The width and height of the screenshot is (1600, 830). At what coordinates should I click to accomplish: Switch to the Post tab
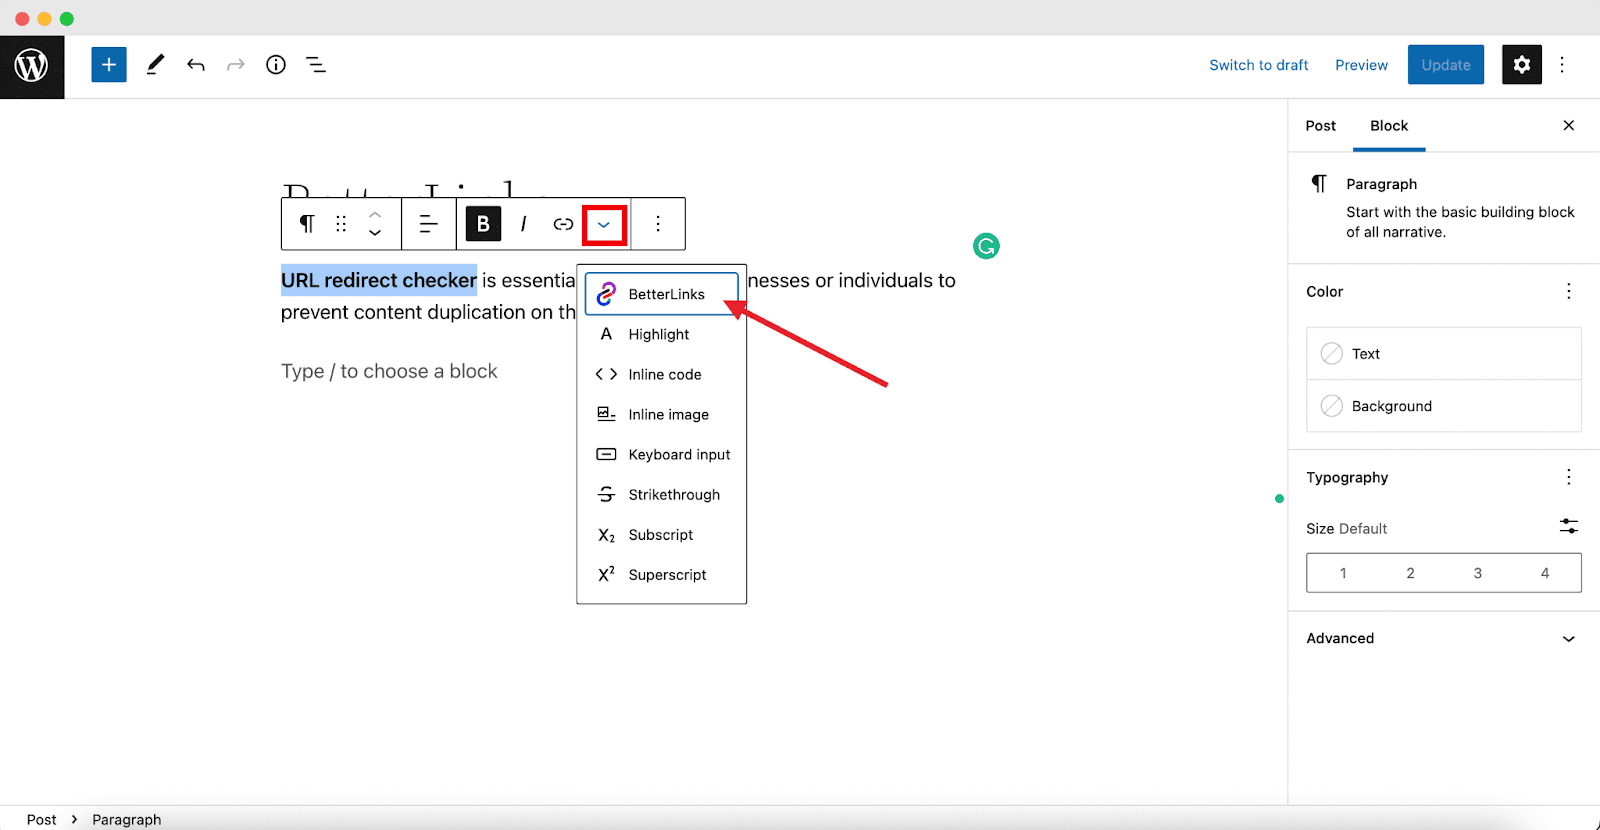(1320, 126)
